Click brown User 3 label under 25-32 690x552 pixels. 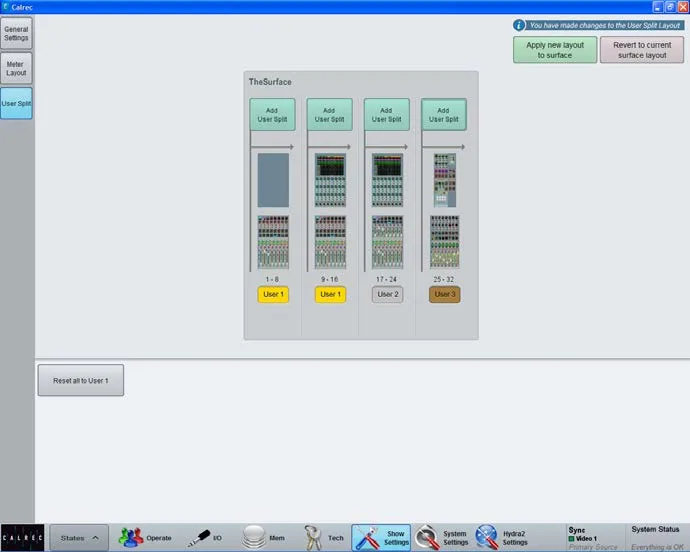[x=445, y=294]
